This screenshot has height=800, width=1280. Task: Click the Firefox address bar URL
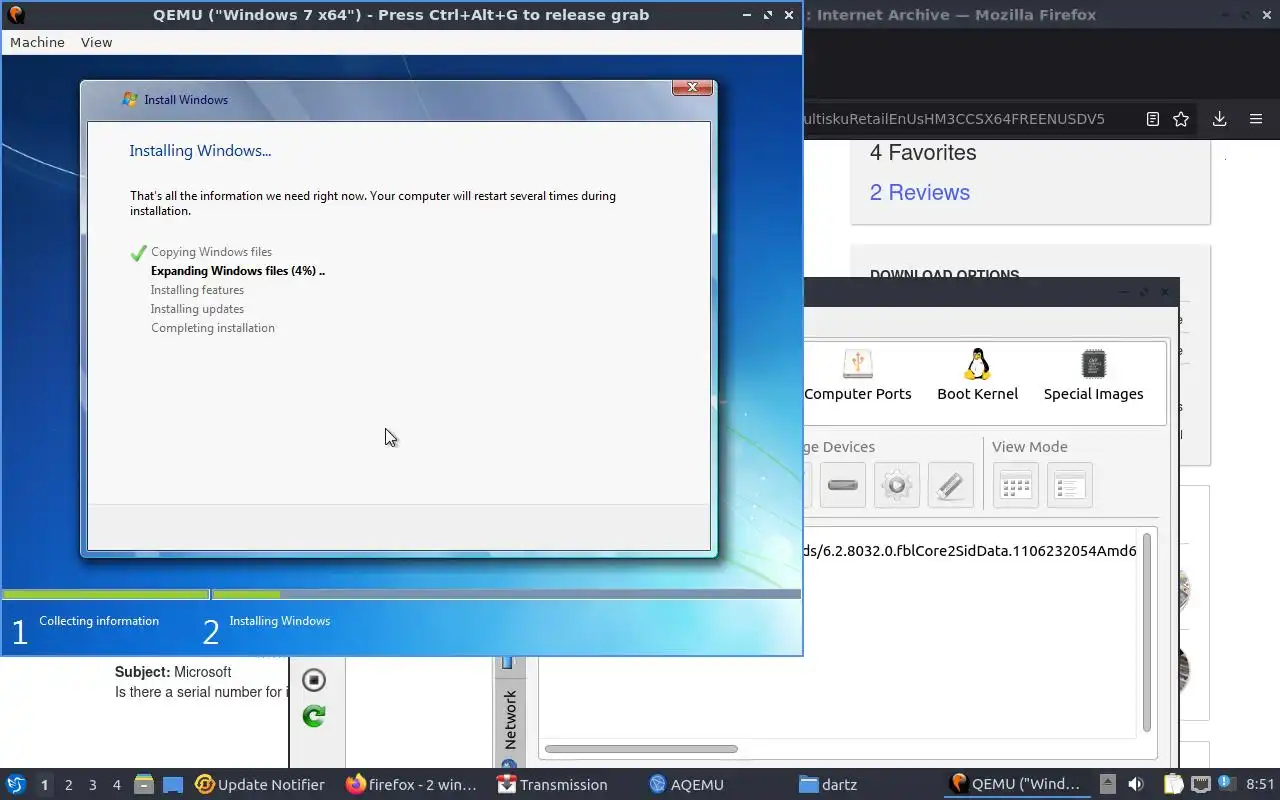click(955, 119)
